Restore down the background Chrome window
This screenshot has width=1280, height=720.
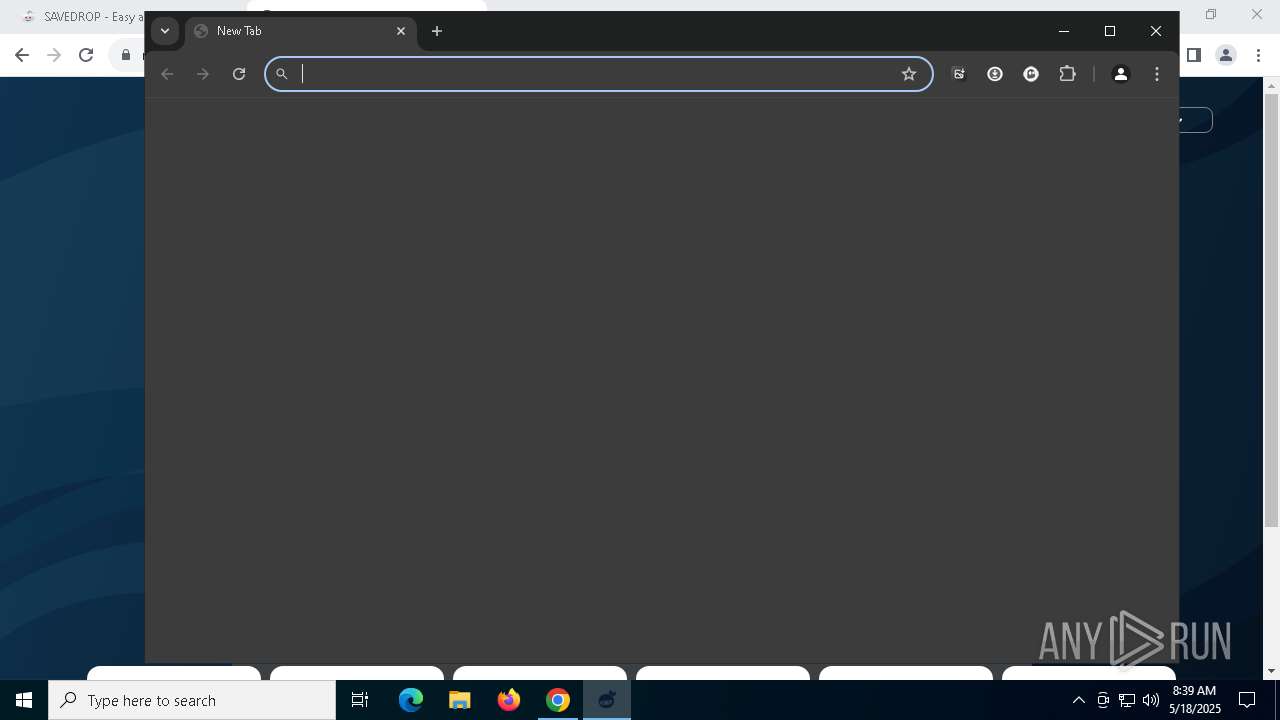1211,14
